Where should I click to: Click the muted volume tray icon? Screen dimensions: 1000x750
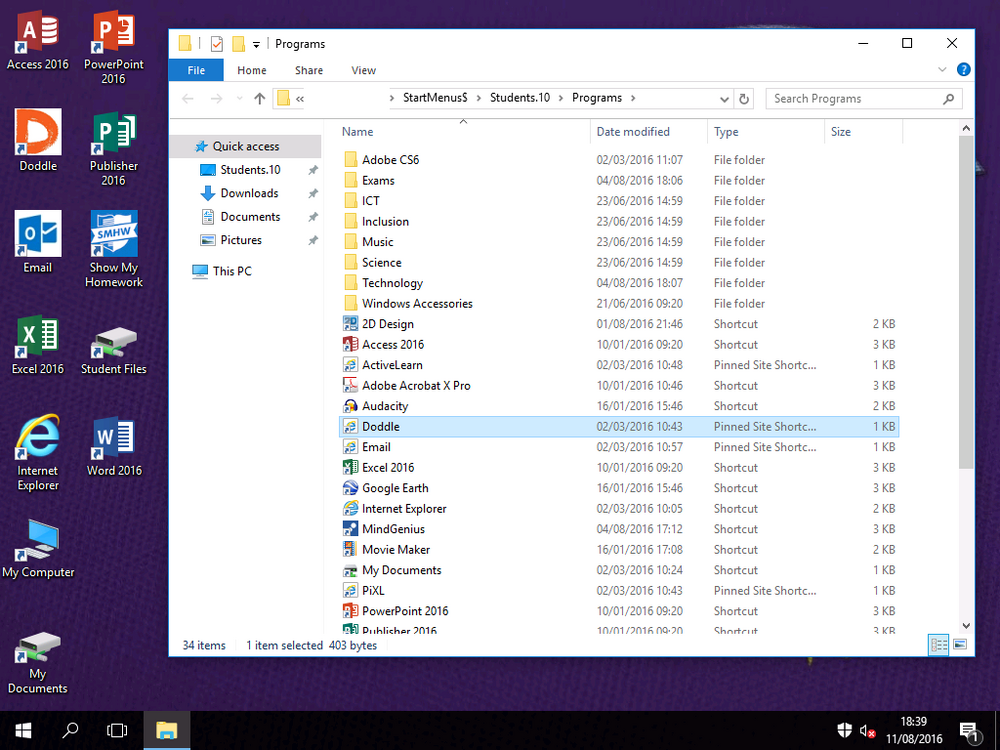867,731
